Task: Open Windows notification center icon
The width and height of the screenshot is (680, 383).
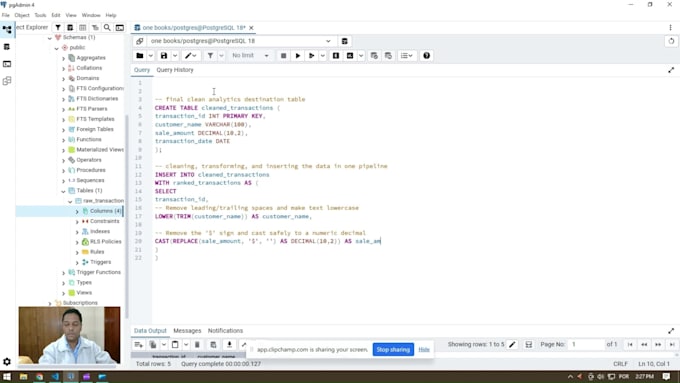Action: [666, 376]
